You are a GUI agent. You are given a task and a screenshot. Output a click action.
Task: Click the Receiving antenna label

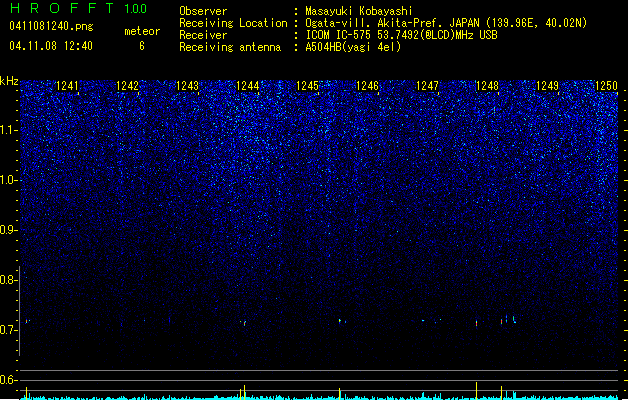tap(230, 47)
